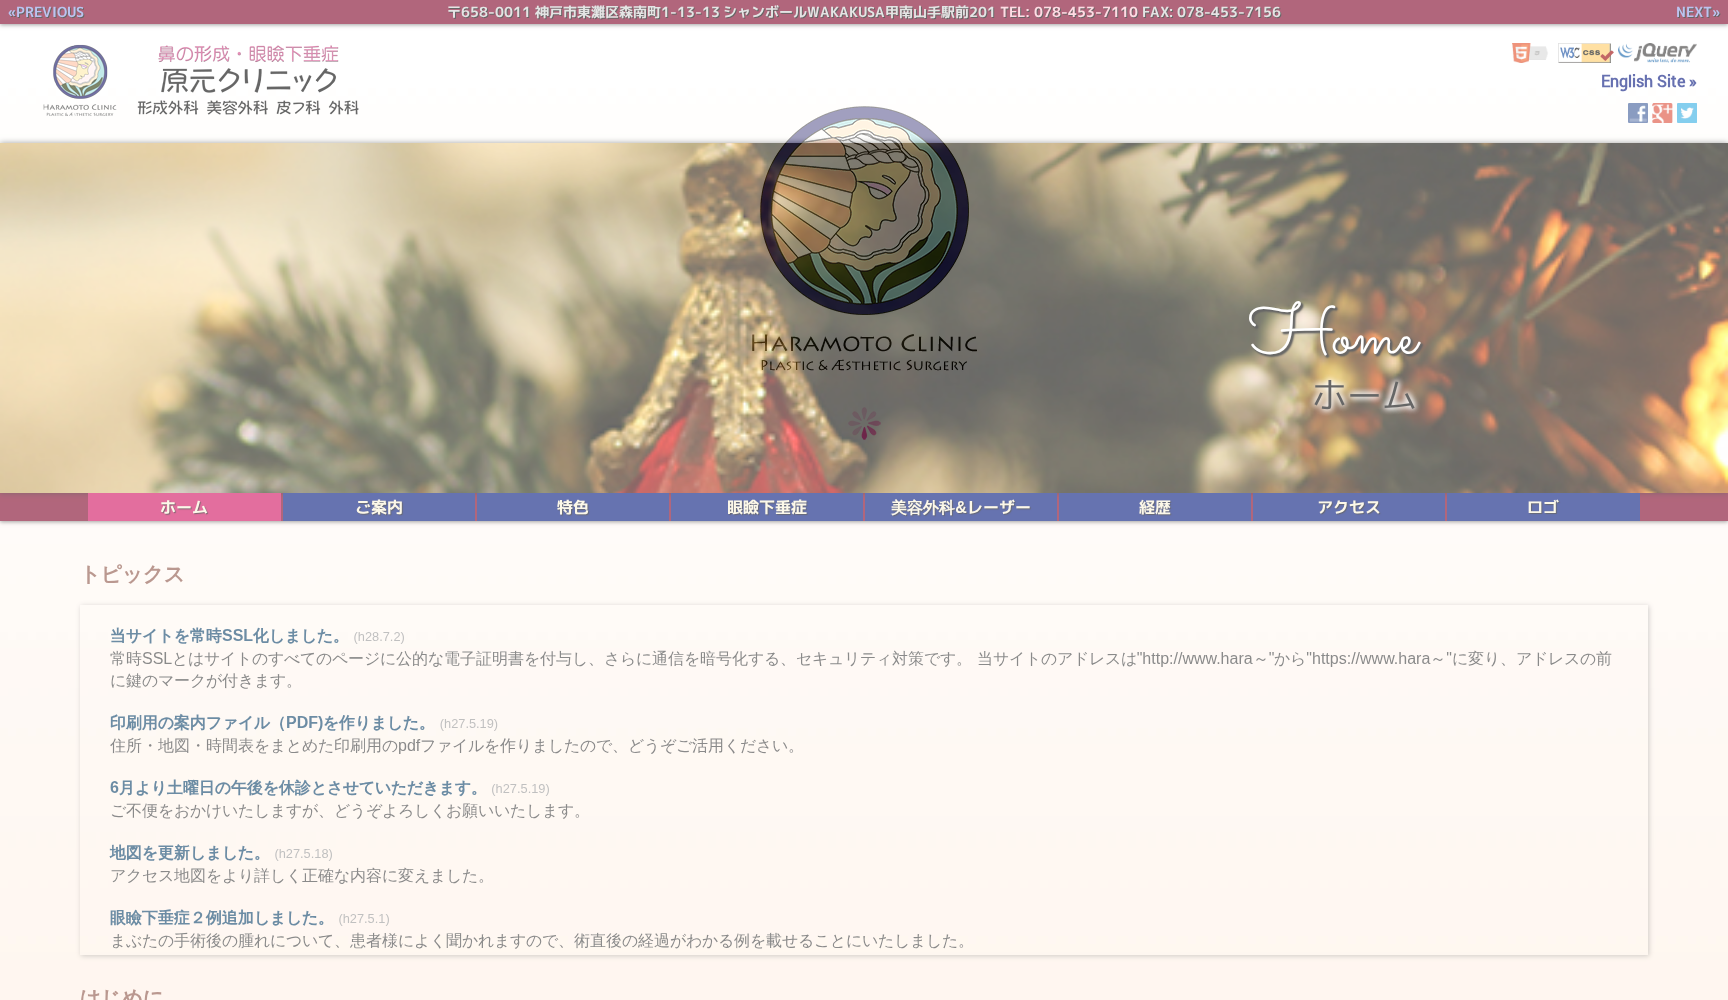The width and height of the screenshot is (1728, 1000).
Task: Click the Facebook share icon
Action: (x=1637, y=113)
